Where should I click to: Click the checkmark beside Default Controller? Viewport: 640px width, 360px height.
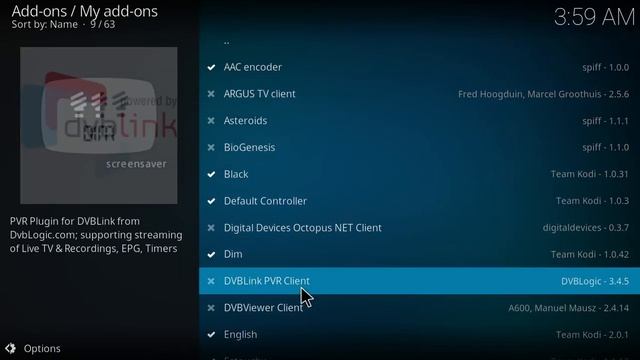(211, 201)
